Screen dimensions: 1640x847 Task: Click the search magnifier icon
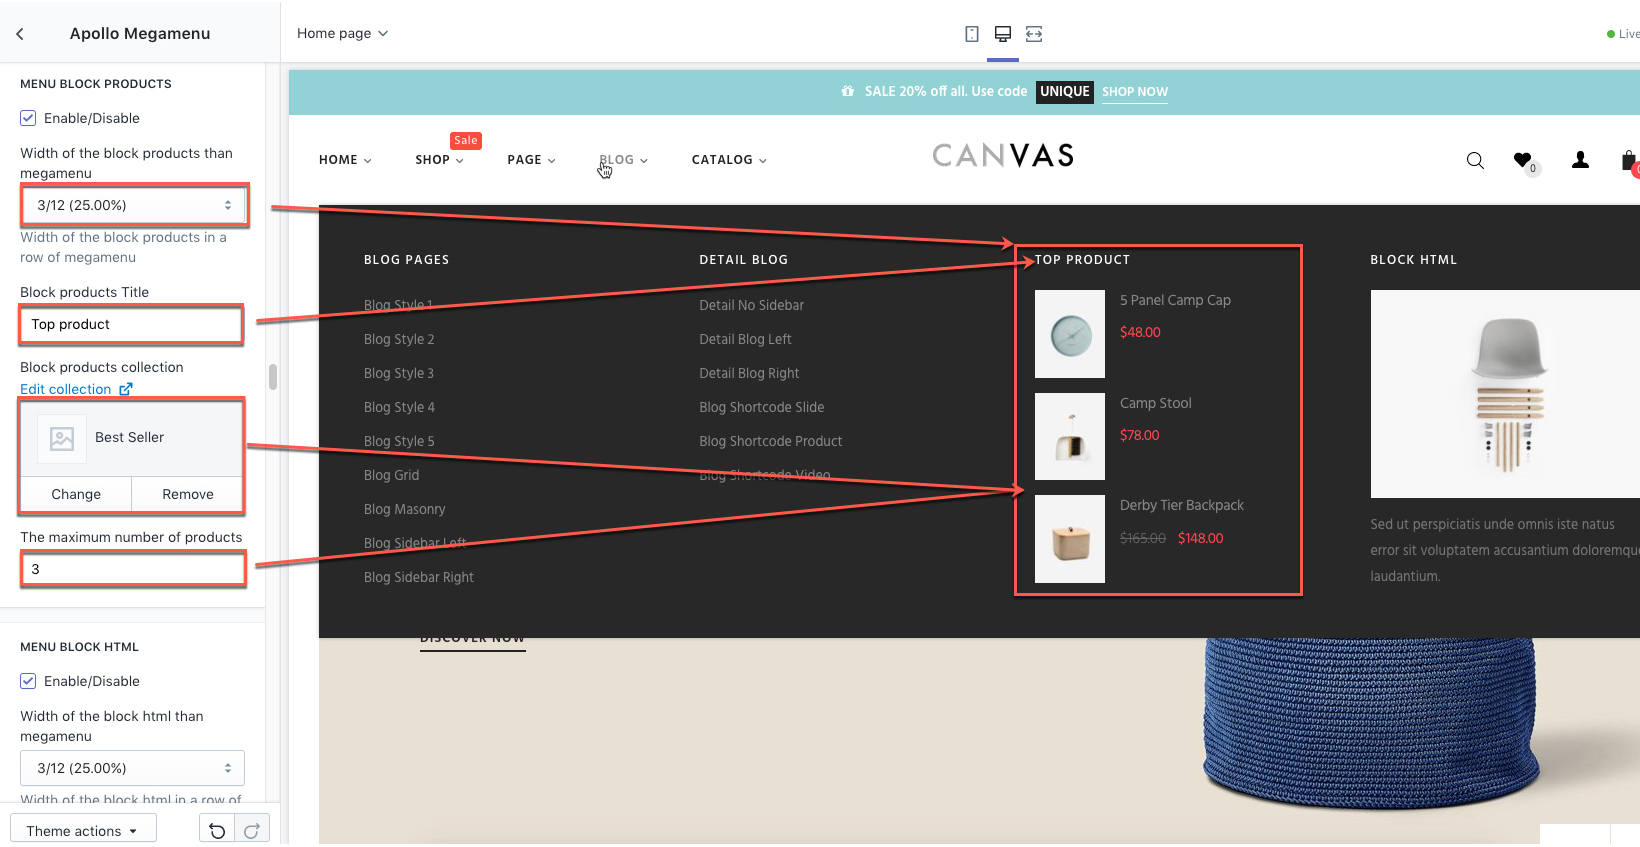pos(1475,160)
